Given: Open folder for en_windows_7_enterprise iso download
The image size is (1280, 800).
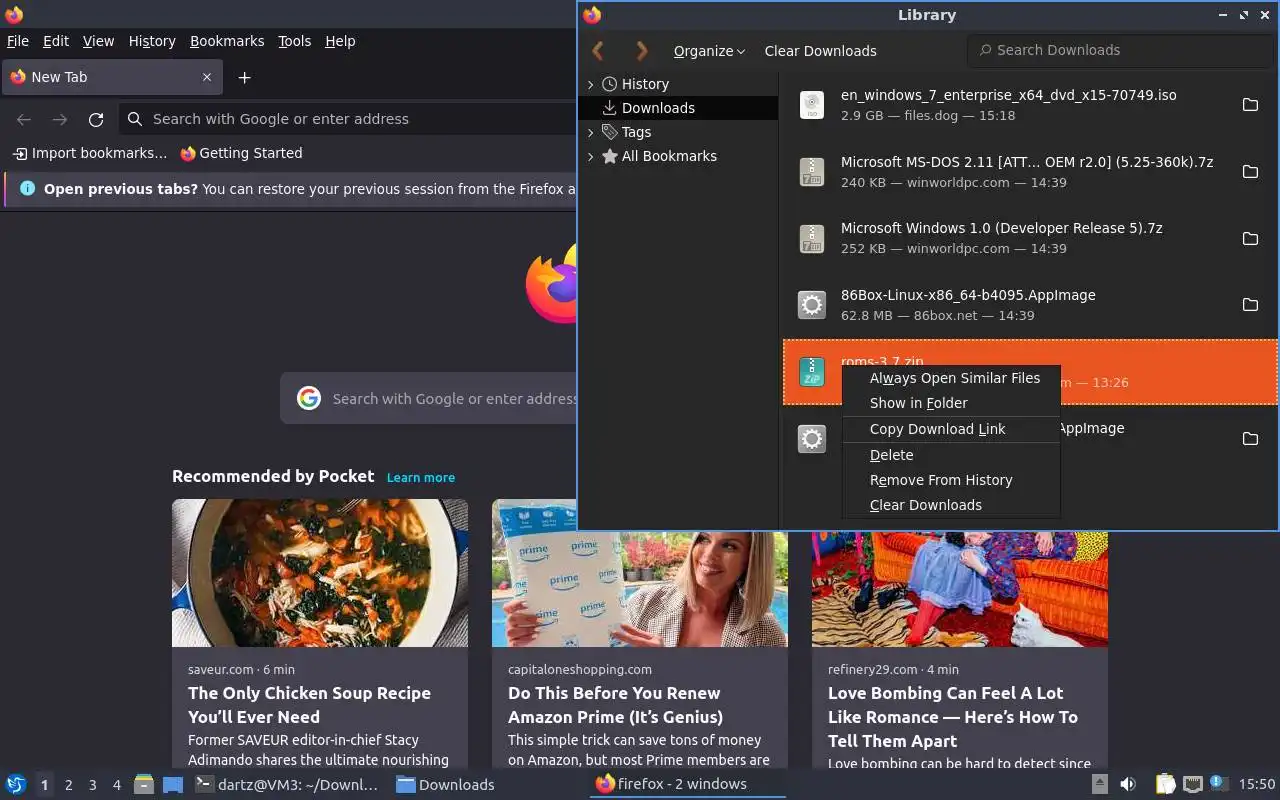Looking at the screenshot, I should (x=1250, y=105).
